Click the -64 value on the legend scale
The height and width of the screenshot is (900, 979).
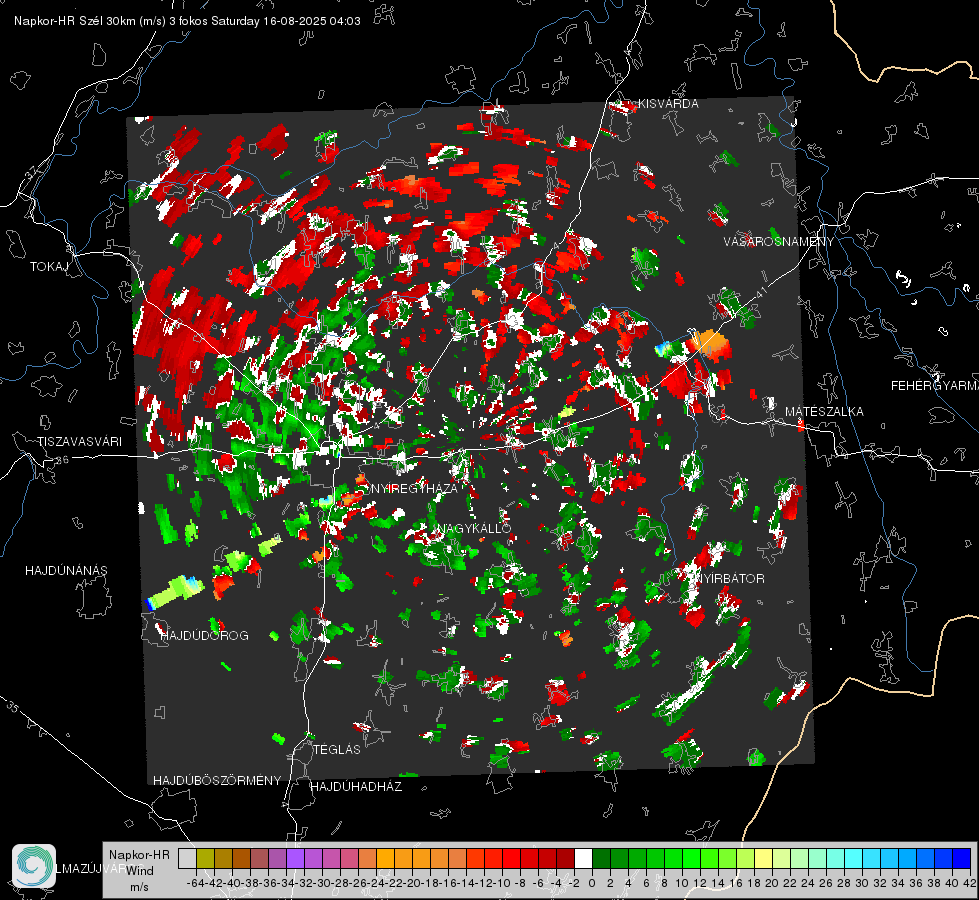click(x=196, y=883)
